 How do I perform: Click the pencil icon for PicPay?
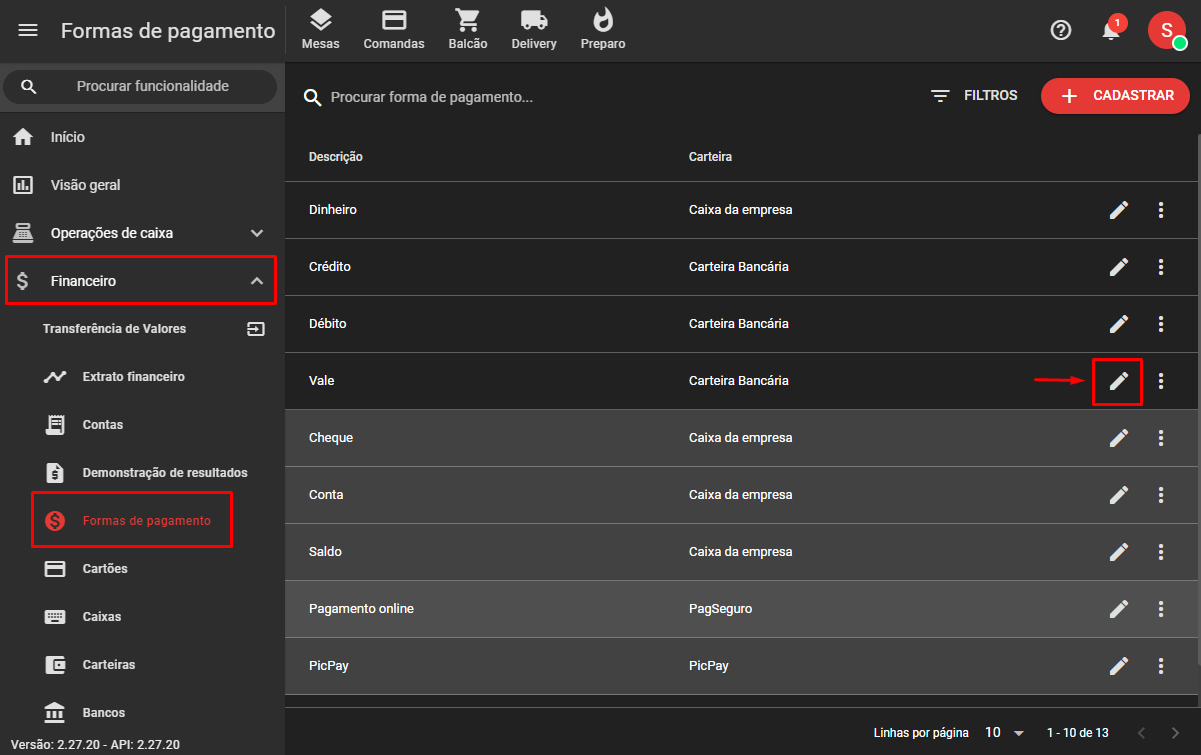point(1118,666)
